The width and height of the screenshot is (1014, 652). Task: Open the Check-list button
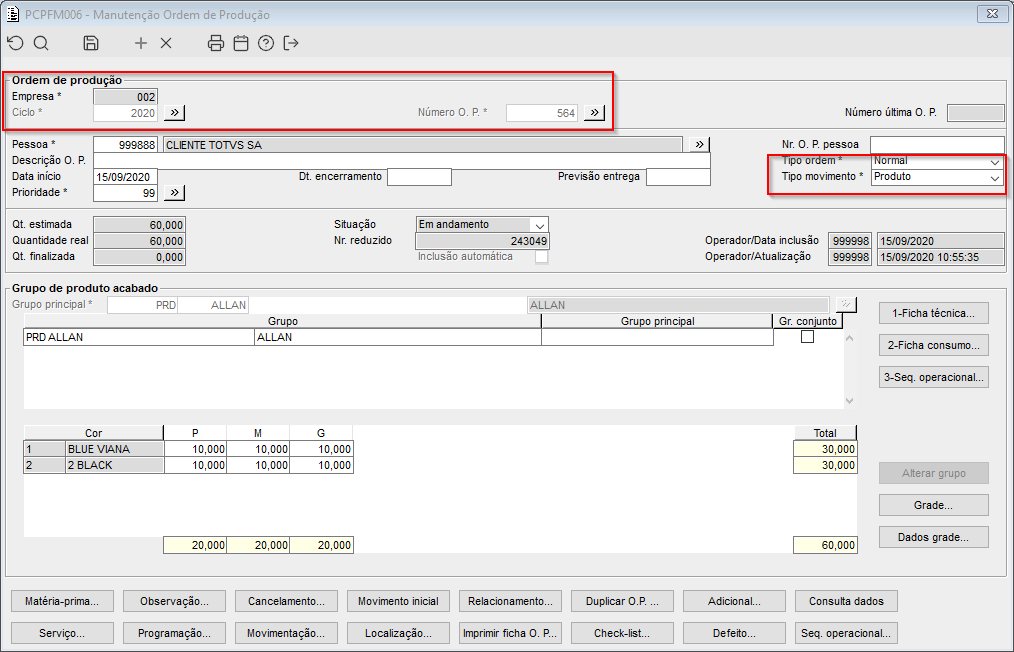622,633
